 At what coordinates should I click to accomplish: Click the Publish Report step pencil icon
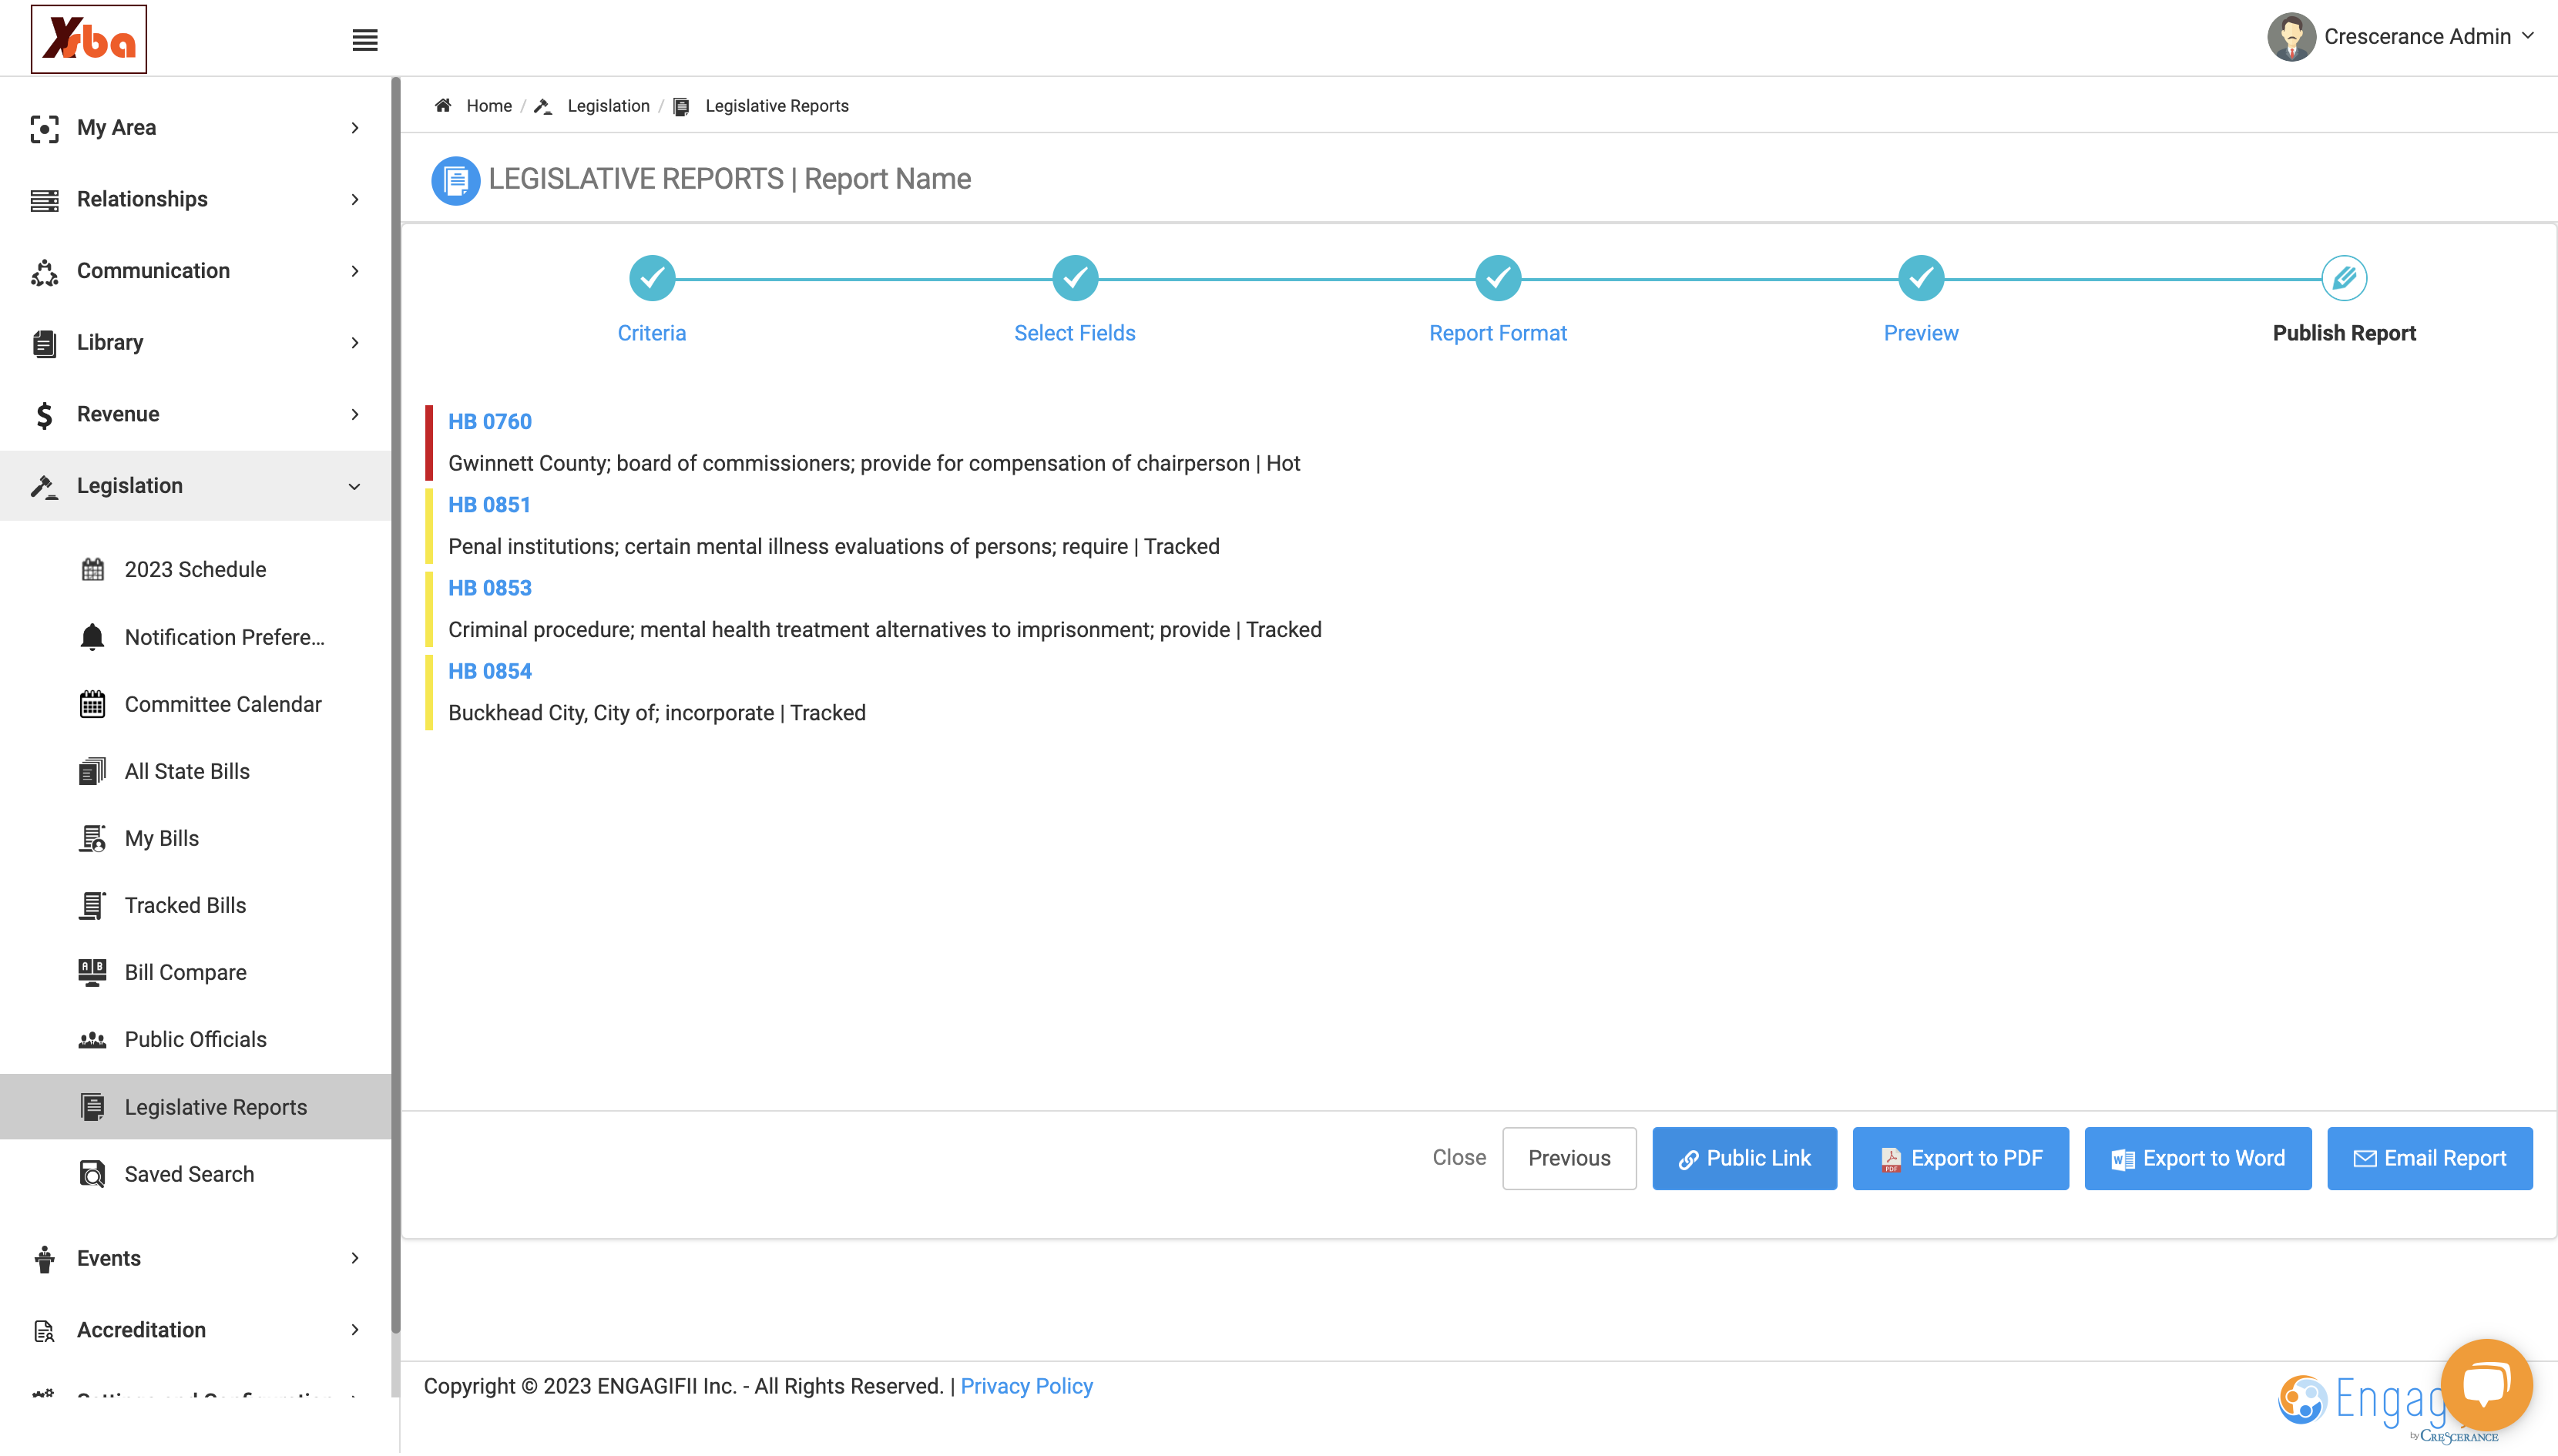pyautogui.click(x=2344, y=278)
